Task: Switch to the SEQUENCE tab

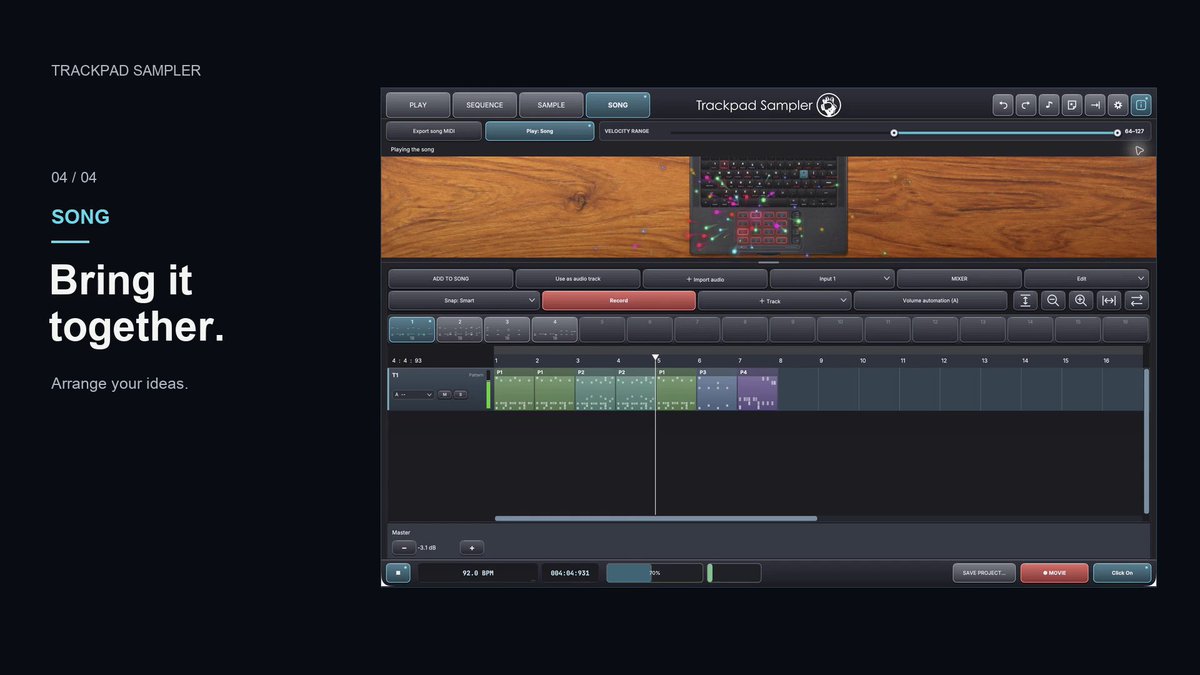Action: click(x=485, y=105)
